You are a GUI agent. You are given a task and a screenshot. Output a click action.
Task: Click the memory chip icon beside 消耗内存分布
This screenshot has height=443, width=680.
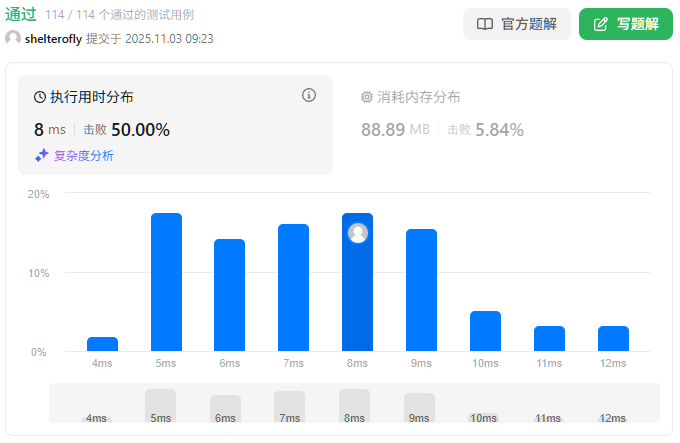367,97
